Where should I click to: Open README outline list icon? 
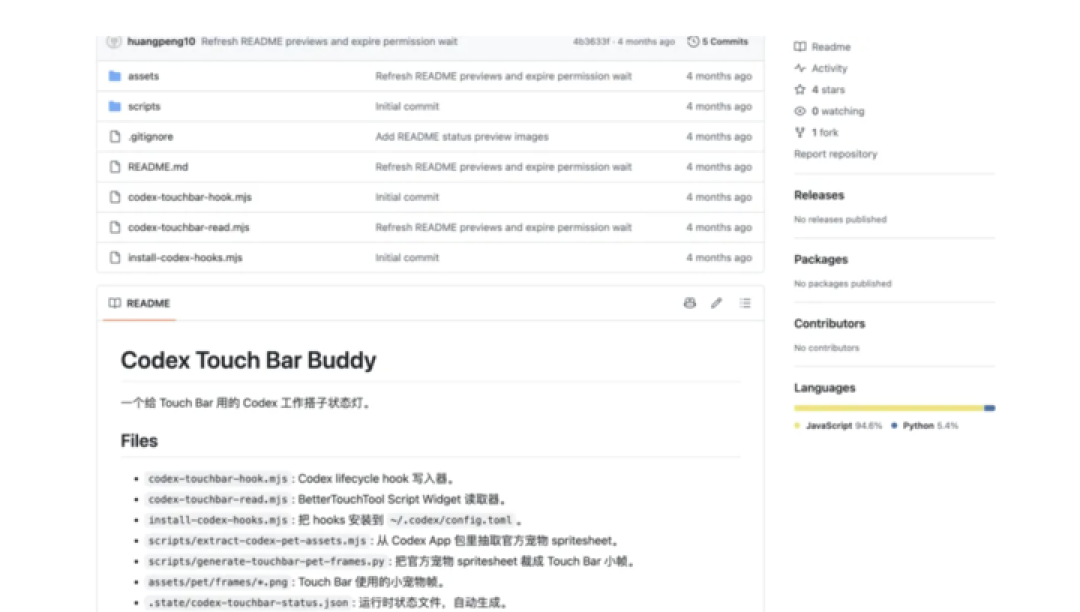[x=745, y=303]
